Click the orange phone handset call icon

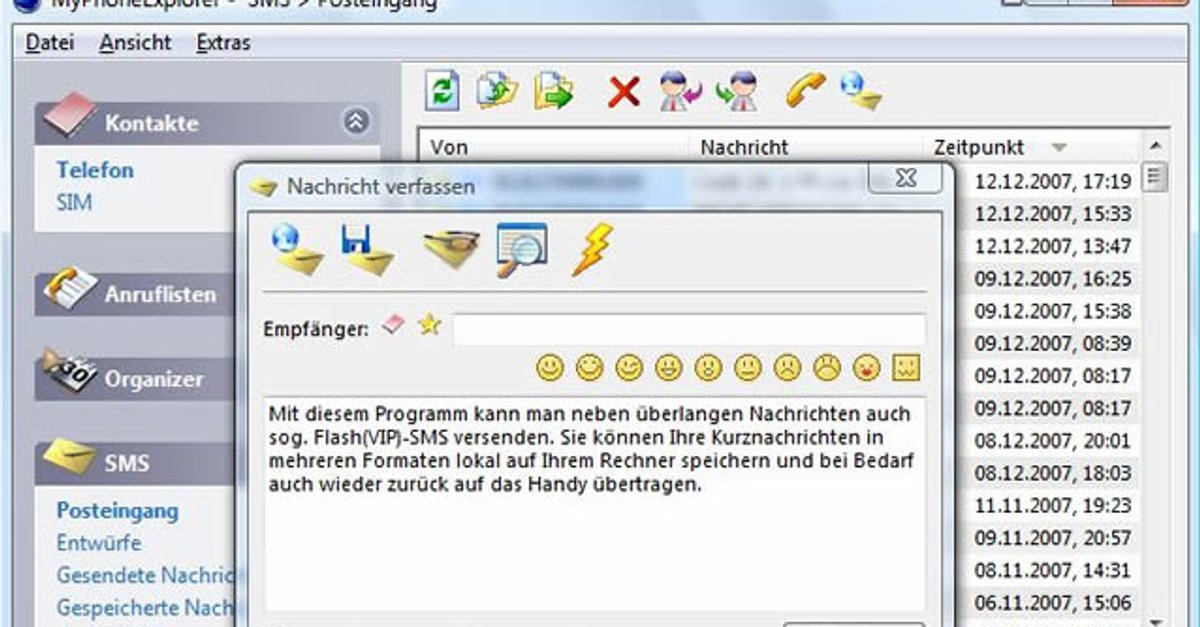[x=803, y=91]
